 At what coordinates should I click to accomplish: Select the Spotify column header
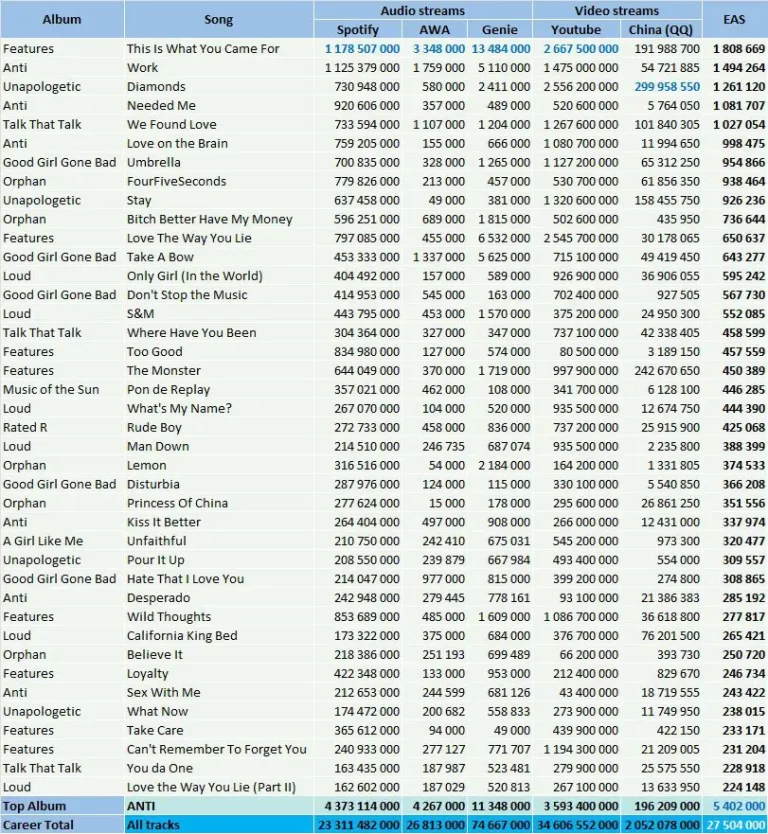click(x=357, y=29)
